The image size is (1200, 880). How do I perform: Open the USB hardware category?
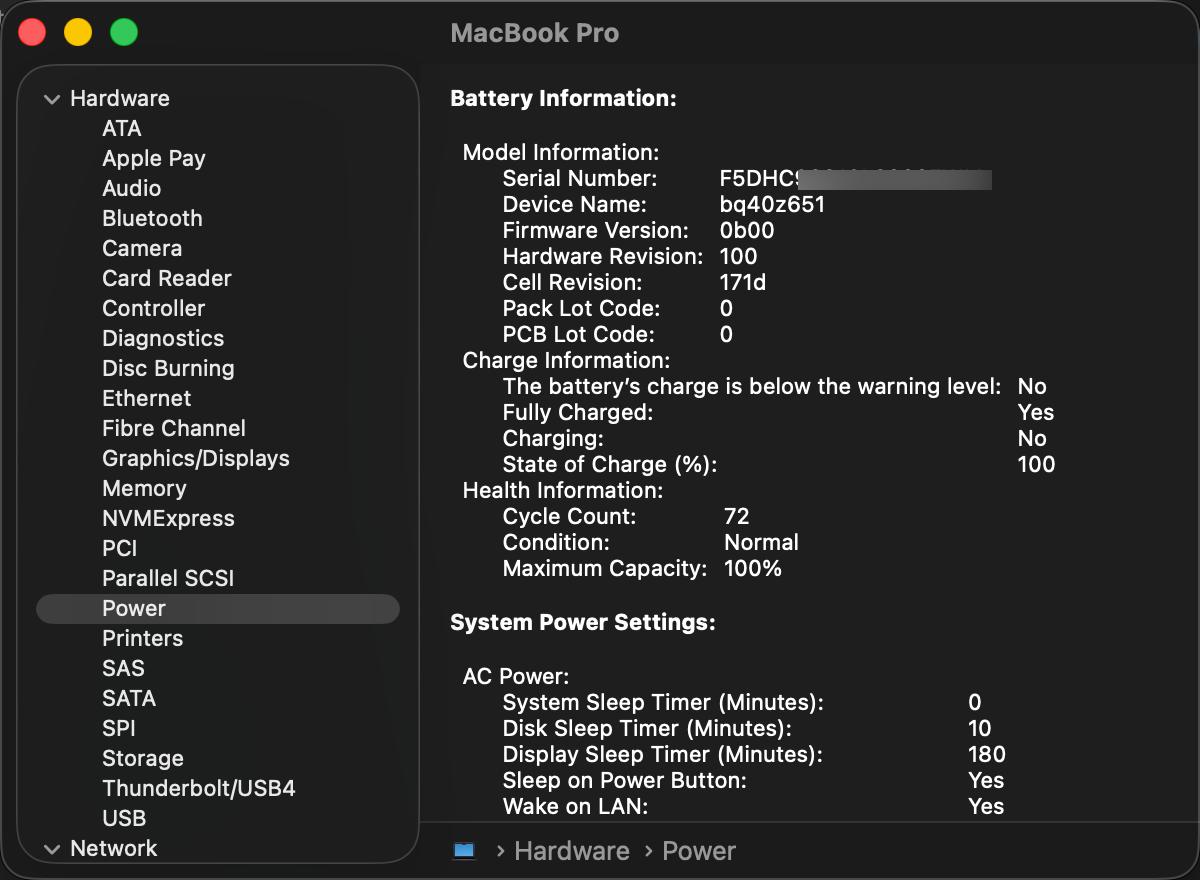click(x=124, y=818)
